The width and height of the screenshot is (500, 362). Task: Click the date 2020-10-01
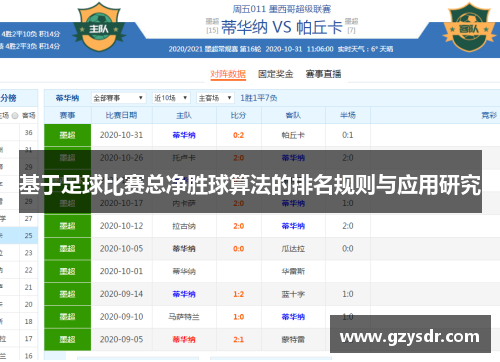coord(121,271)
